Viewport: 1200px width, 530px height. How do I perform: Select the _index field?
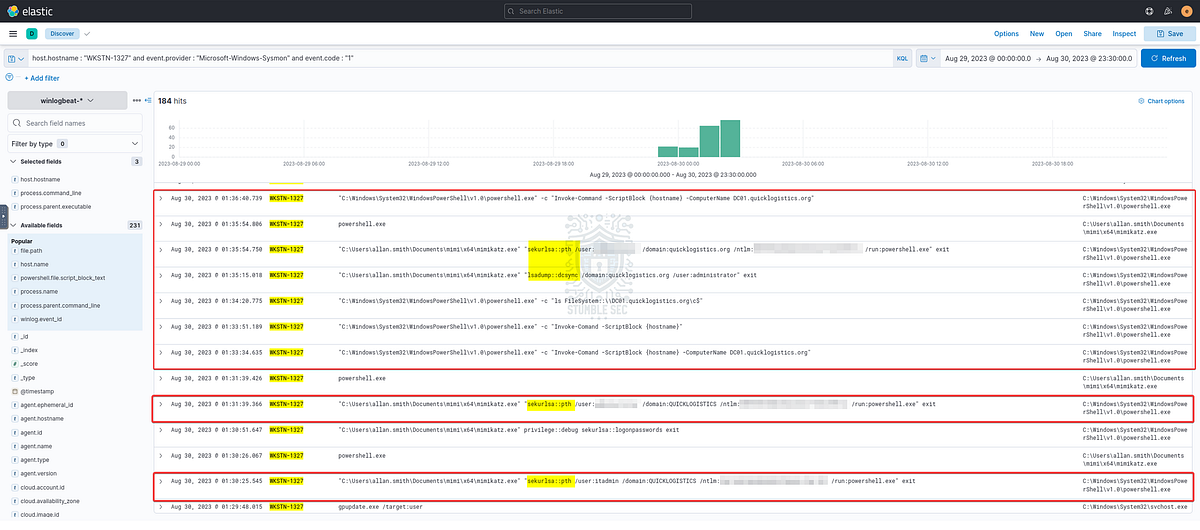click(29, 351)
